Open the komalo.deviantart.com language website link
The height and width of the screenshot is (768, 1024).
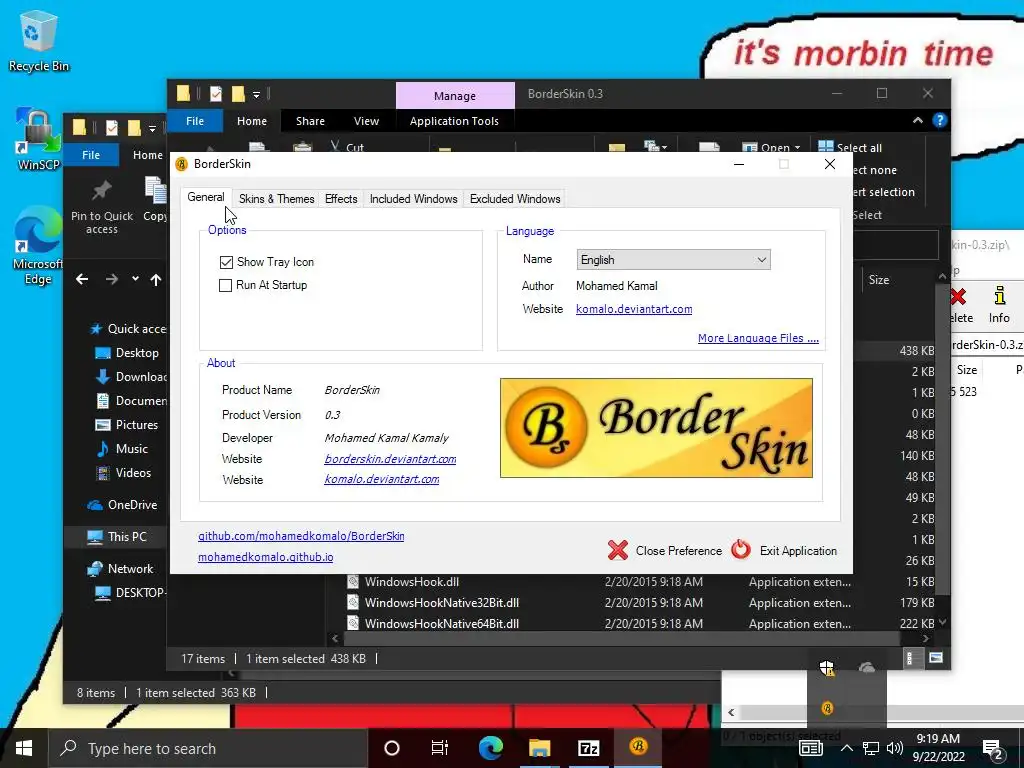[x=634, y=309]
